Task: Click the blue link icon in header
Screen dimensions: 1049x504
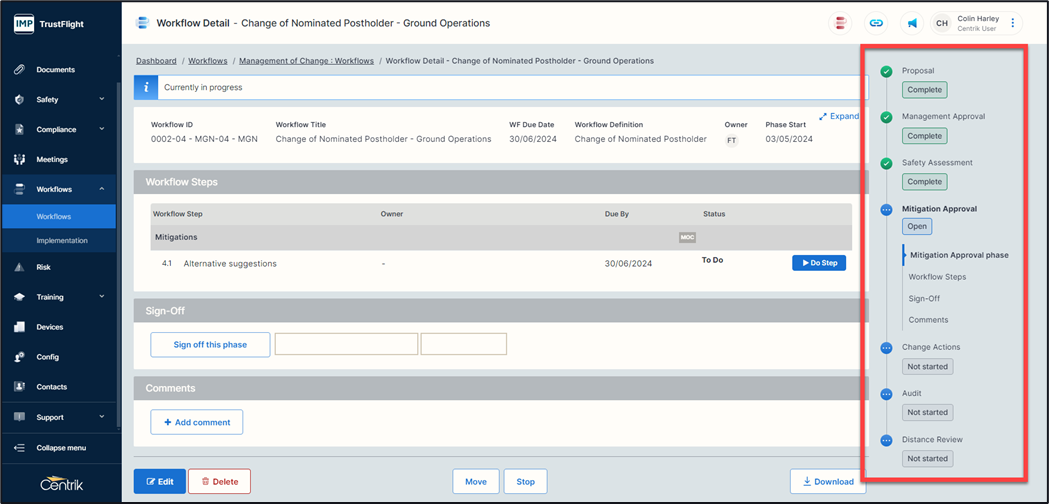Action: [876, 23]
